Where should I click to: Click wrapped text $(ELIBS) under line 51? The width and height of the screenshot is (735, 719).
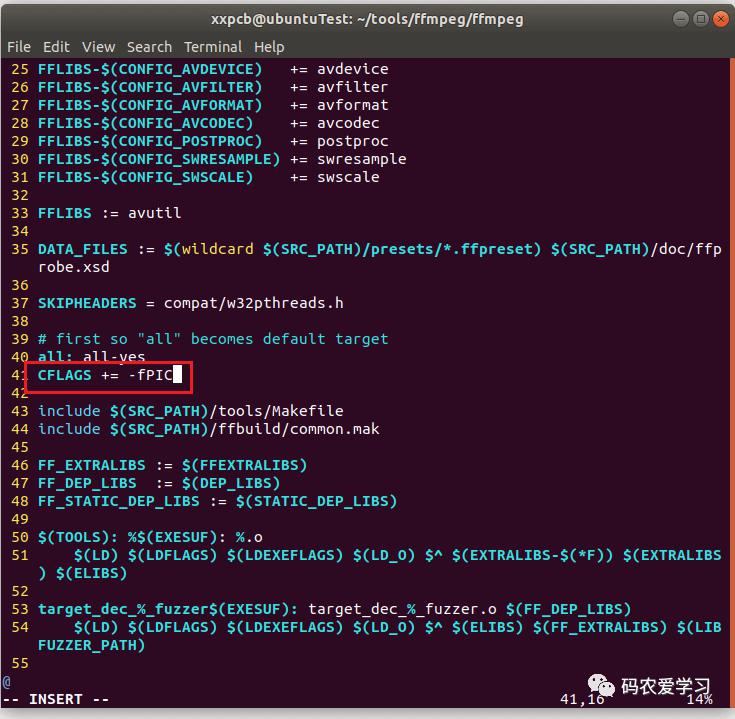click(91, 573)
